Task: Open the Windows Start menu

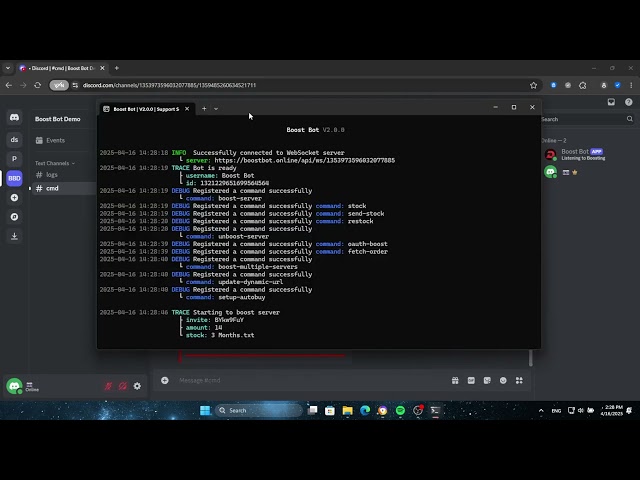Action: (x=205, y=411)
